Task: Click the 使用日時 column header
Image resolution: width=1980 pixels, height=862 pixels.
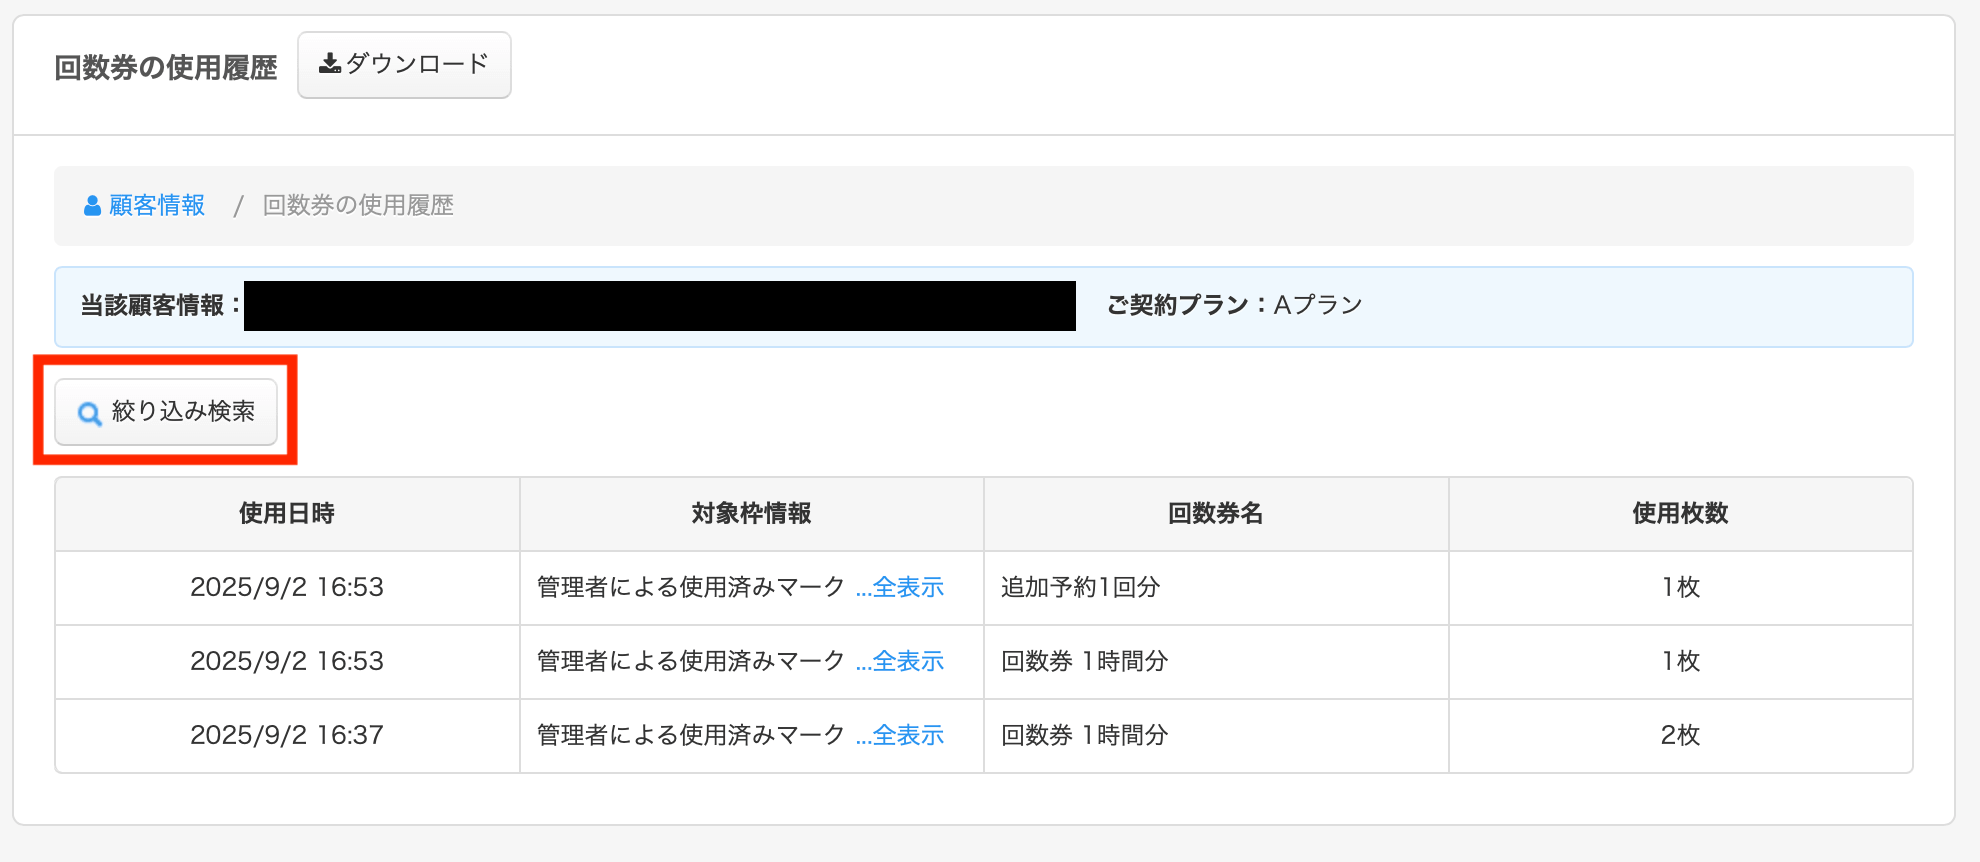Action: [x=287, y=514]
